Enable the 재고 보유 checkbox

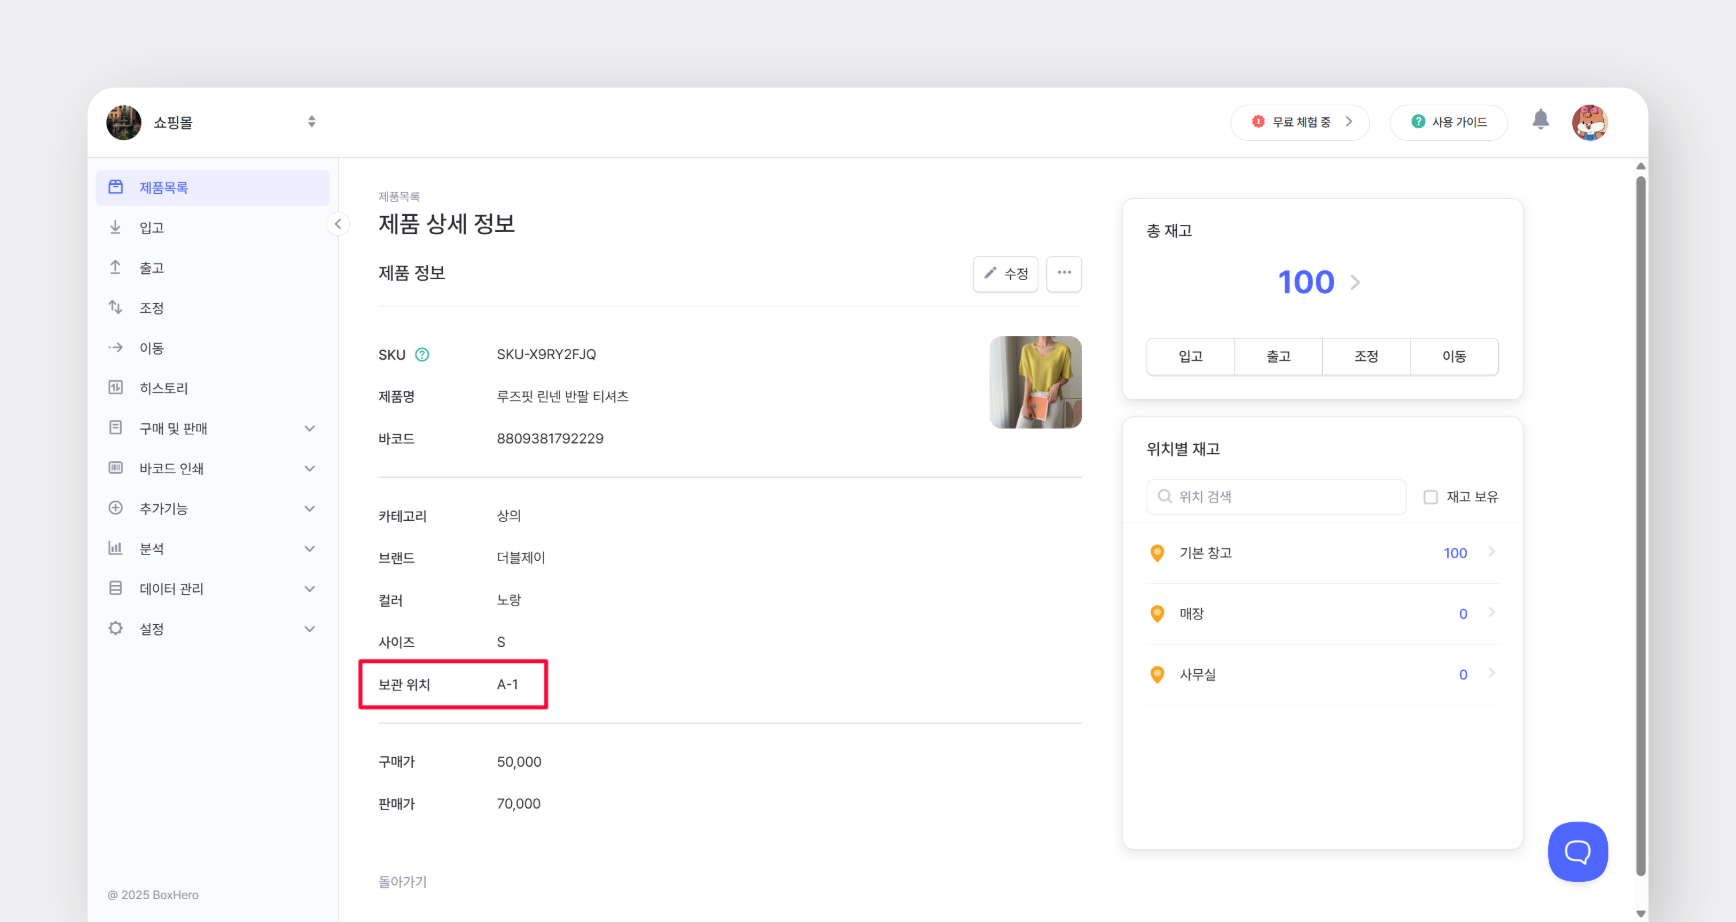pyautogui.click(x=1430, y=496)
